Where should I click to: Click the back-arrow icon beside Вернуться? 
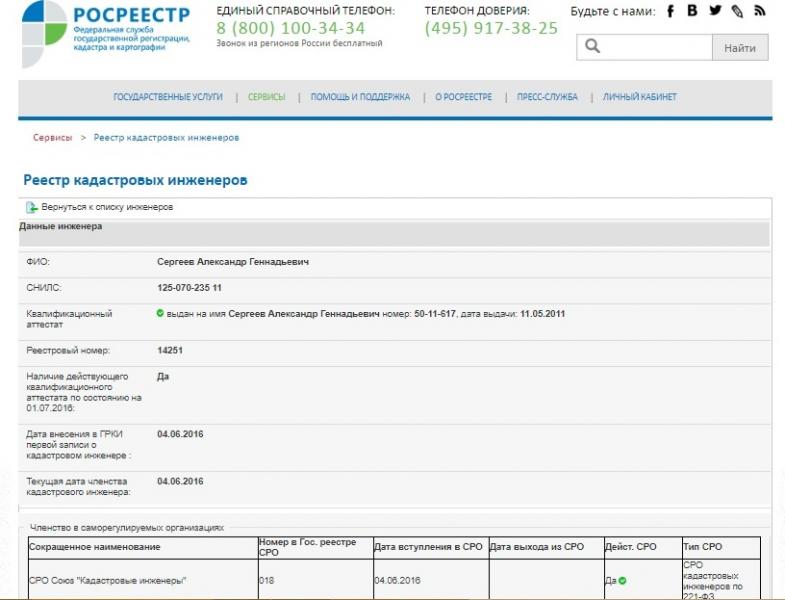[31, 207]
